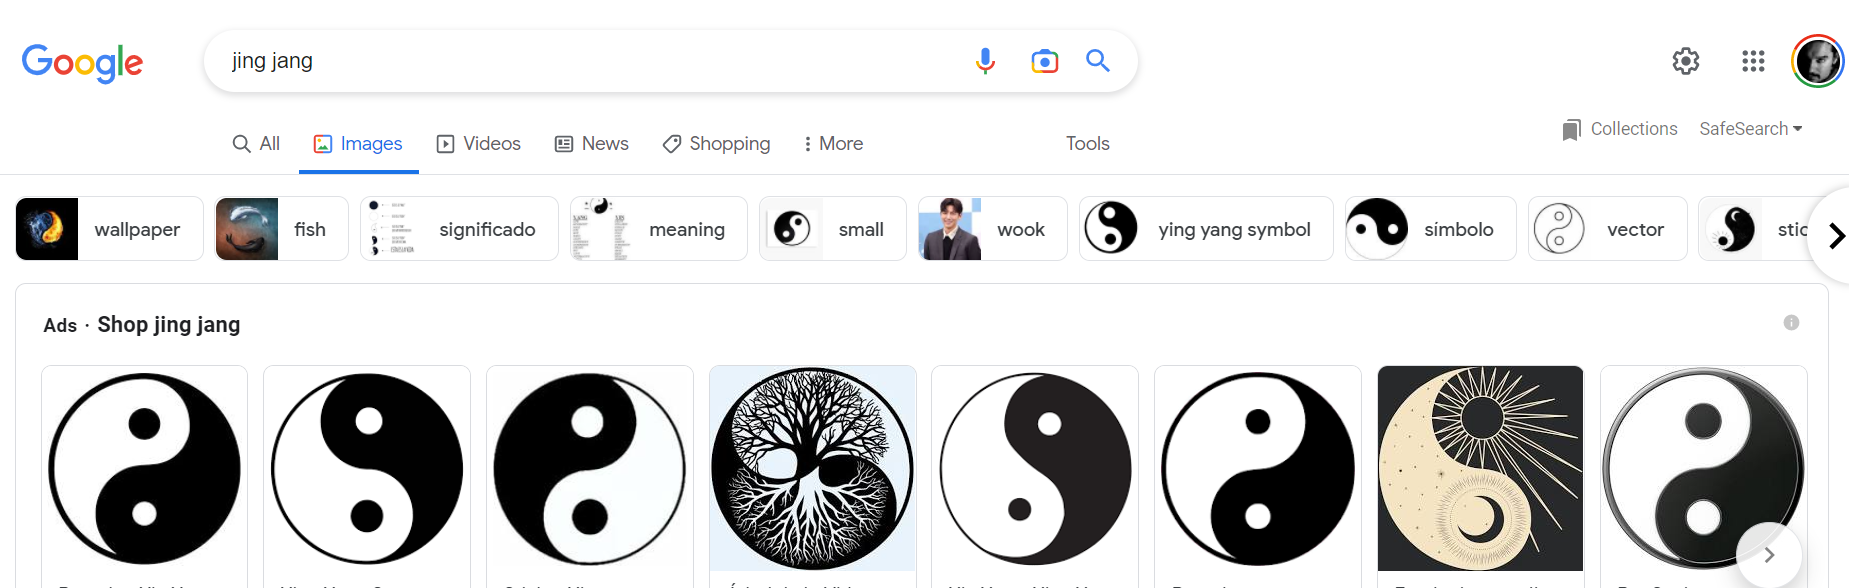
Task: Open the tree of life yin yang thumbnail
Action: [812, 468]
